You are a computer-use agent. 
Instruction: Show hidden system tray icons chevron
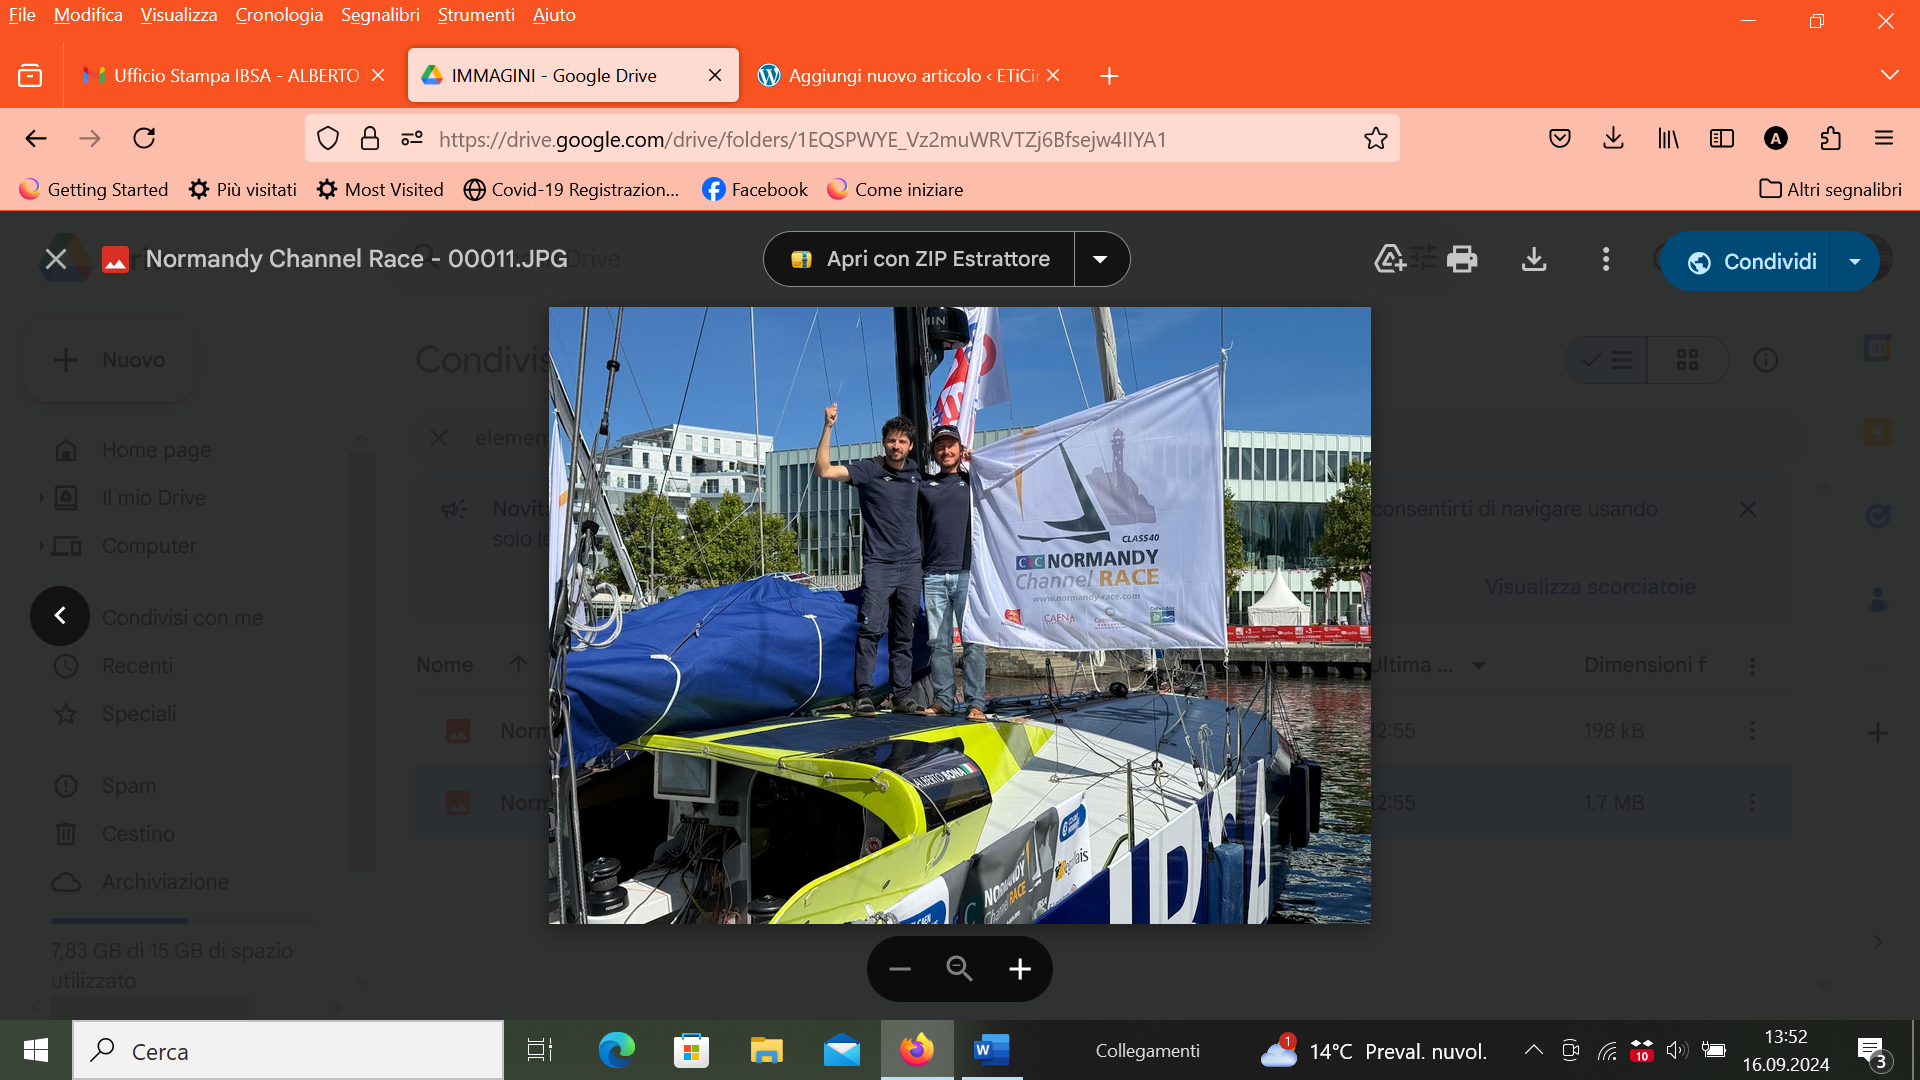click(x=1533, y=1050)
